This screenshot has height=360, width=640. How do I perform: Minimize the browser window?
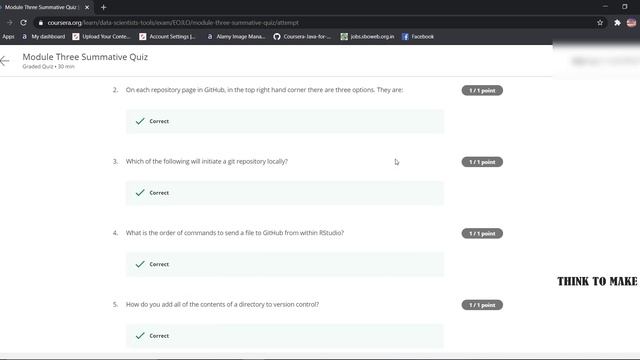pyautogui.click(x=605, y=7)
